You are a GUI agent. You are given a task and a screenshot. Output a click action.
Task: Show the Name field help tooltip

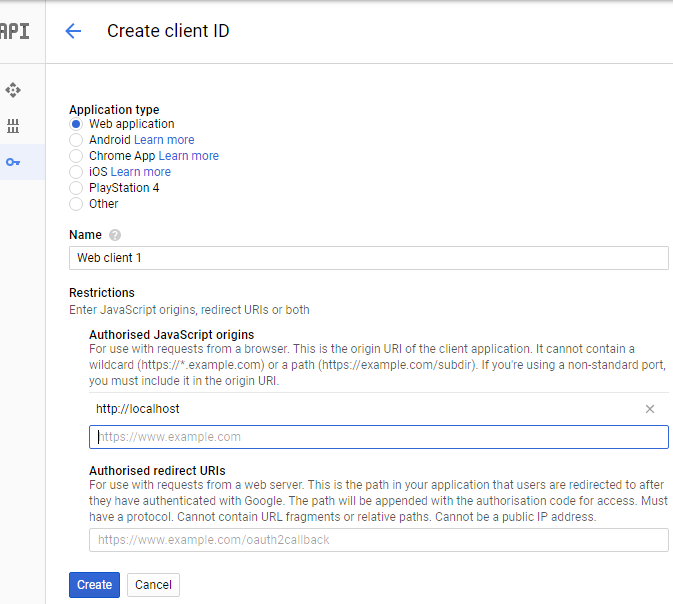point(115,235)
